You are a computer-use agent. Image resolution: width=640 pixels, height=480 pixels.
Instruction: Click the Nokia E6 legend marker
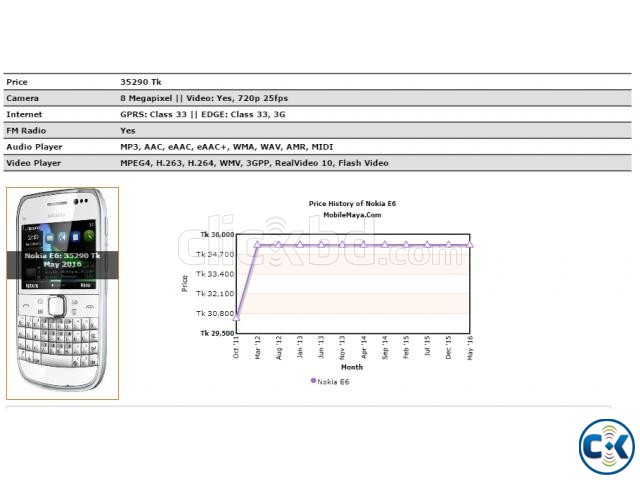[x=313, y=381]
